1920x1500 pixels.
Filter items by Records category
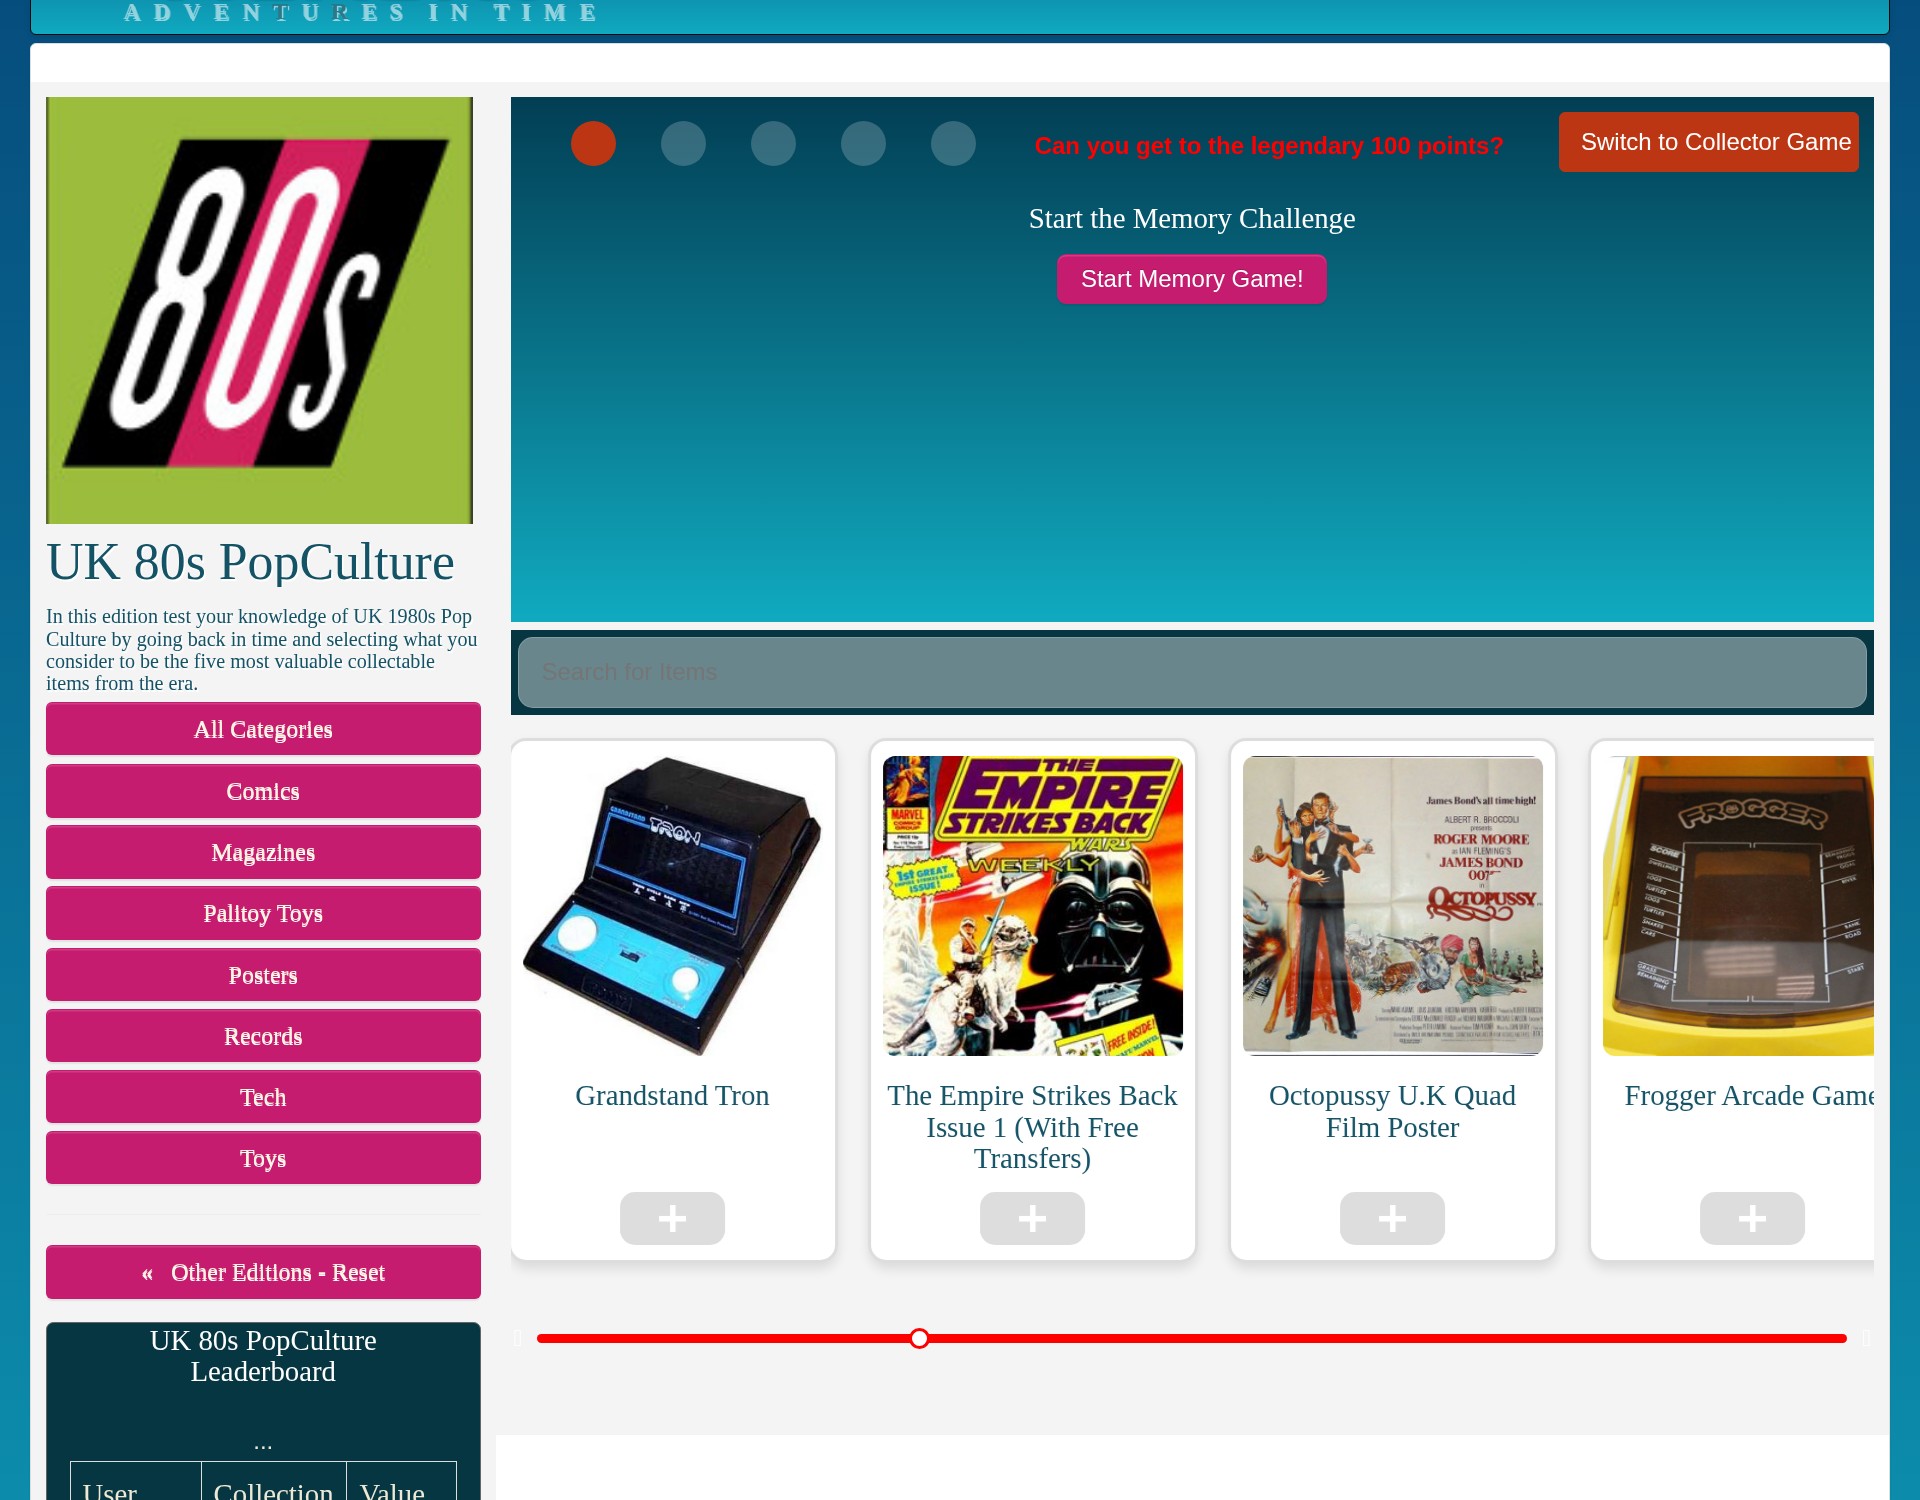tap(263, 1036)
